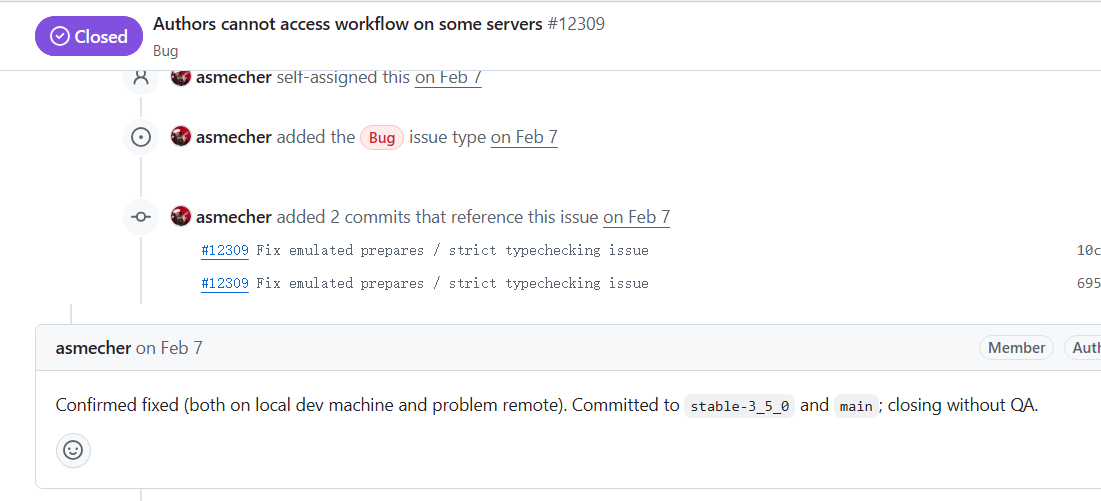Click 'on Feb 7' after commits reference
The image size is (1101, 501).
[637, 217]
